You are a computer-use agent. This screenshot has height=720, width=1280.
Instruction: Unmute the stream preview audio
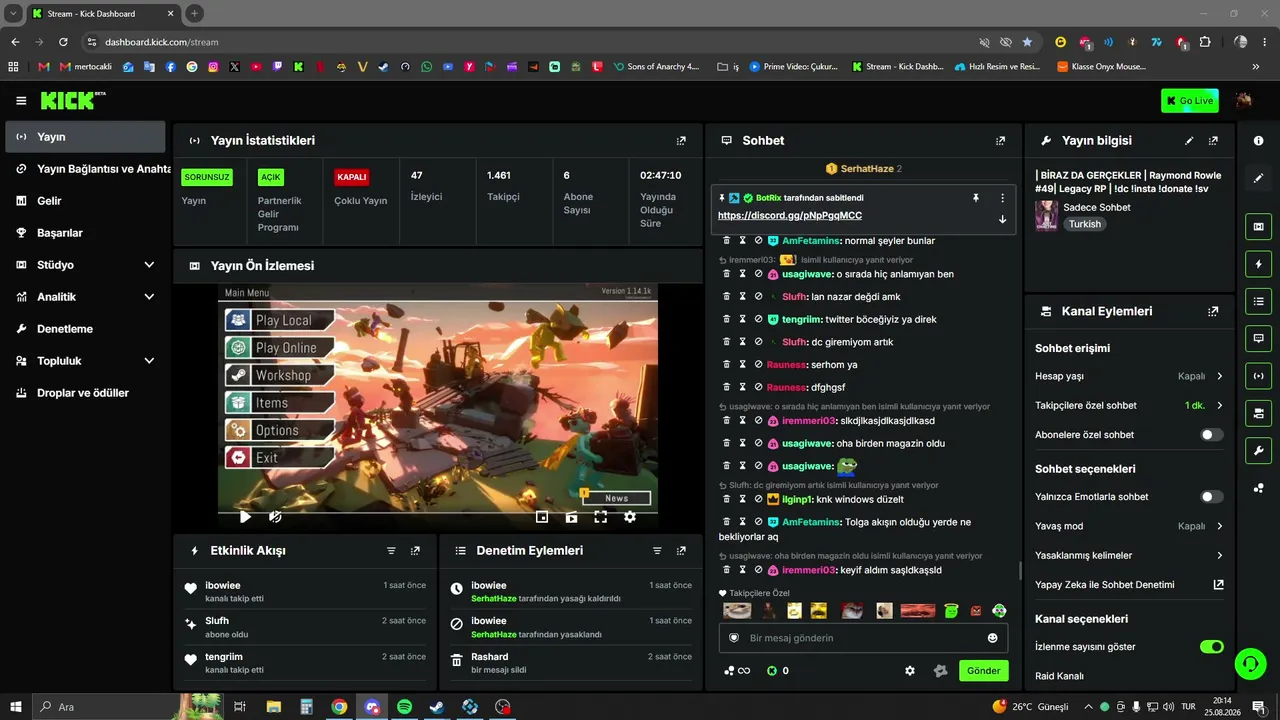click(275, 517)
